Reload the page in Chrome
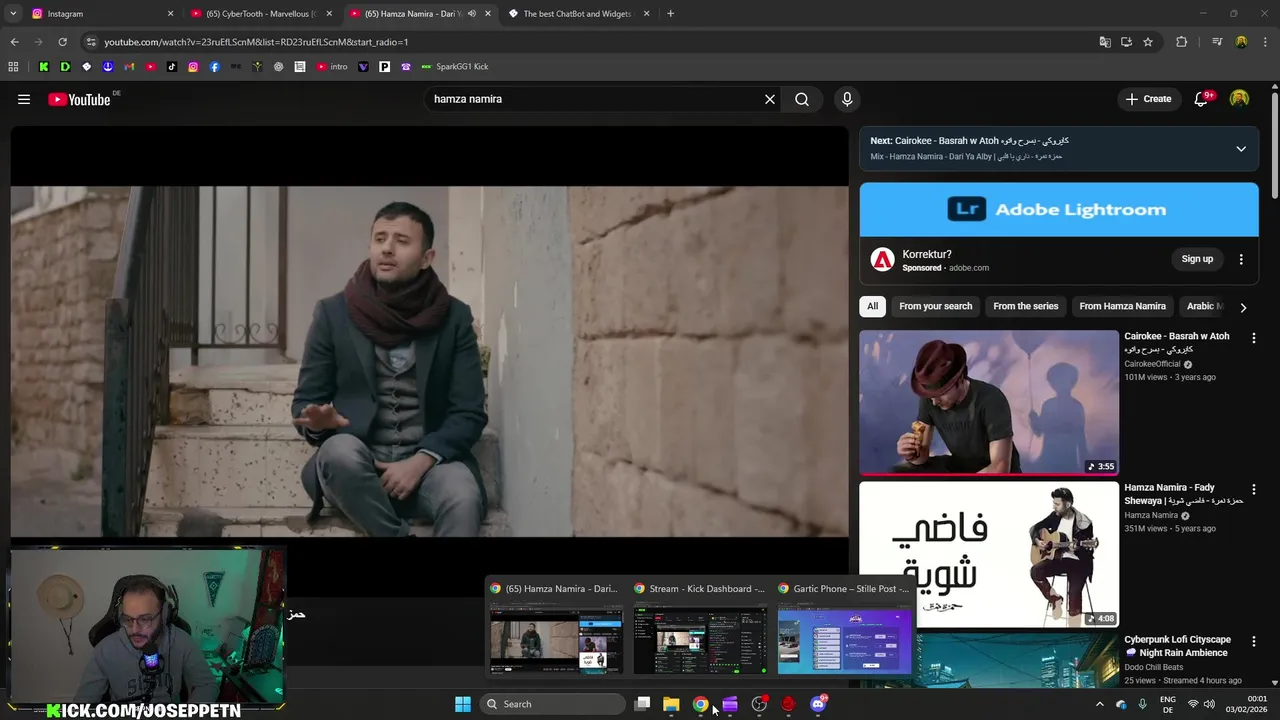The height and width of the screenshot is (720, 1280). click(x=62, y=42)
